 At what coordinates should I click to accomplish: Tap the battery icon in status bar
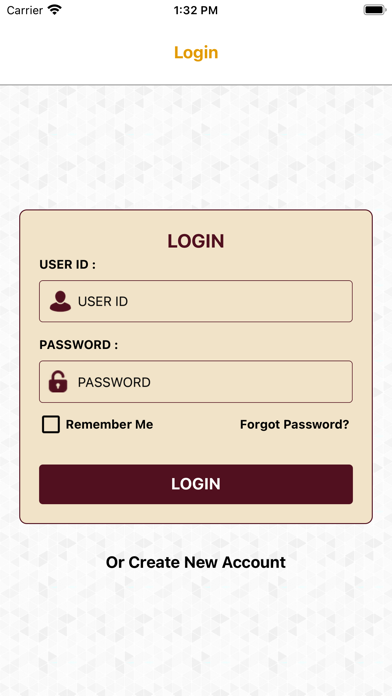(x=375, y=10)
